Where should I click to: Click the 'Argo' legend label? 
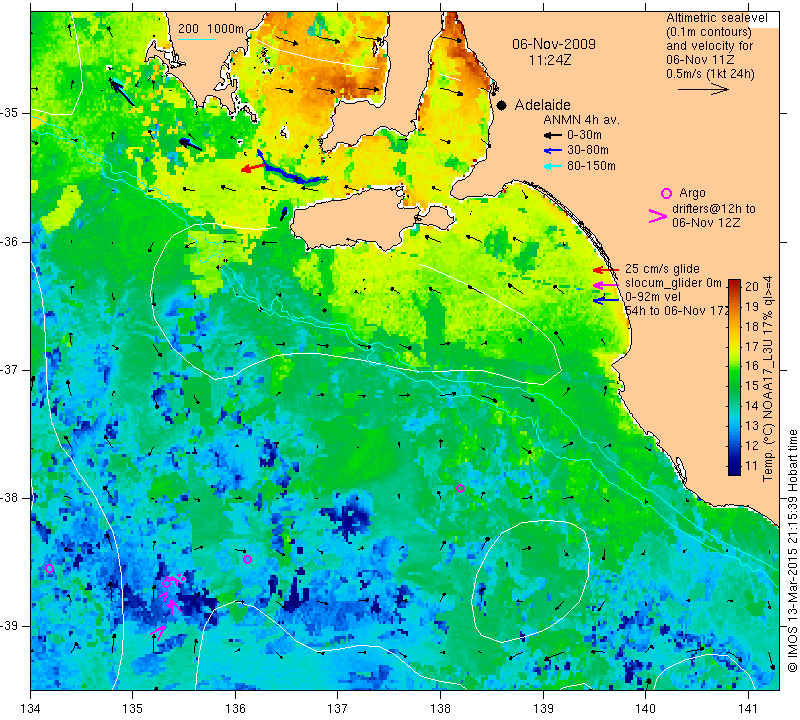692,193
